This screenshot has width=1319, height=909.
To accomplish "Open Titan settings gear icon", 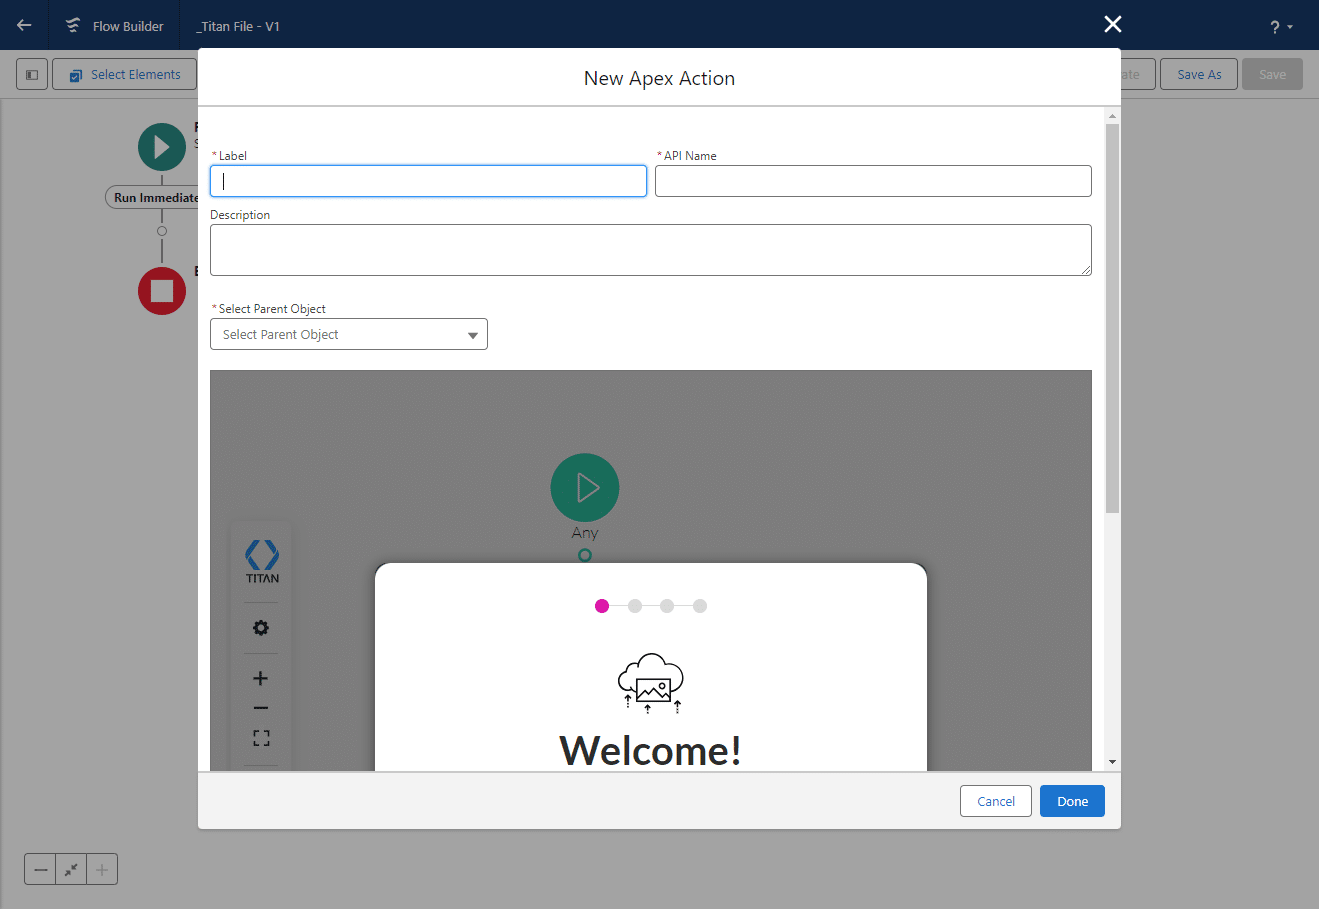I will [261, 628].
